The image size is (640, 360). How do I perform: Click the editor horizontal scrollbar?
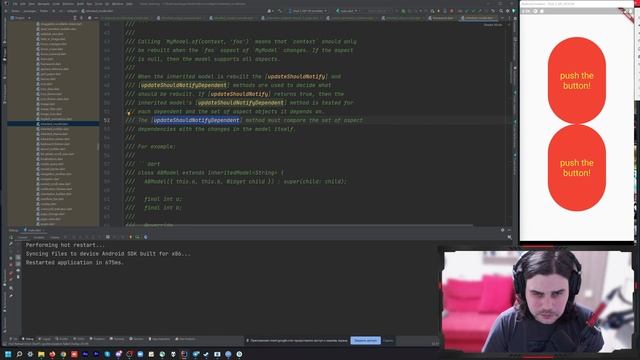pyautogui.click(x=299, y=225)
